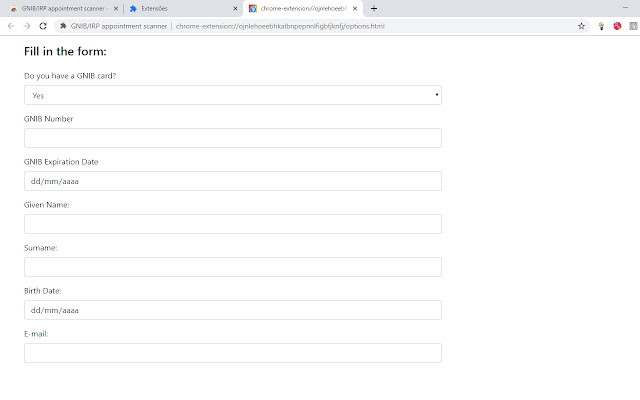Click the 'Do you have a GNIB card?' label

[70, 76]
